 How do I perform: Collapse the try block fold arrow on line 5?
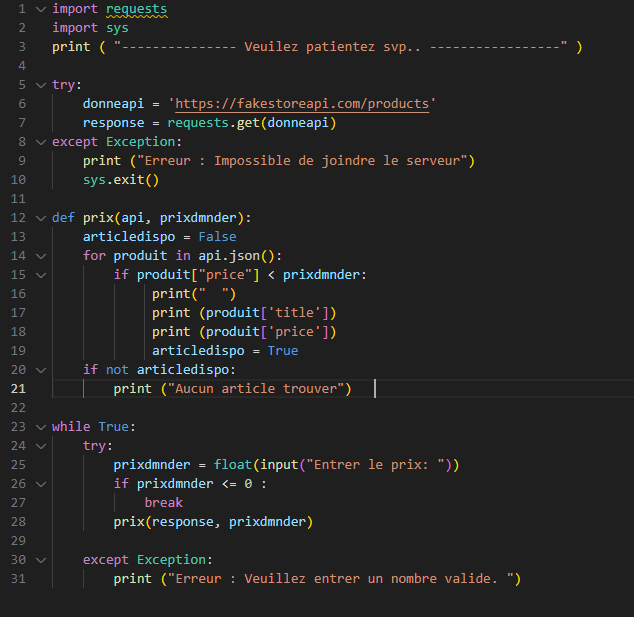tap(41, 85)
